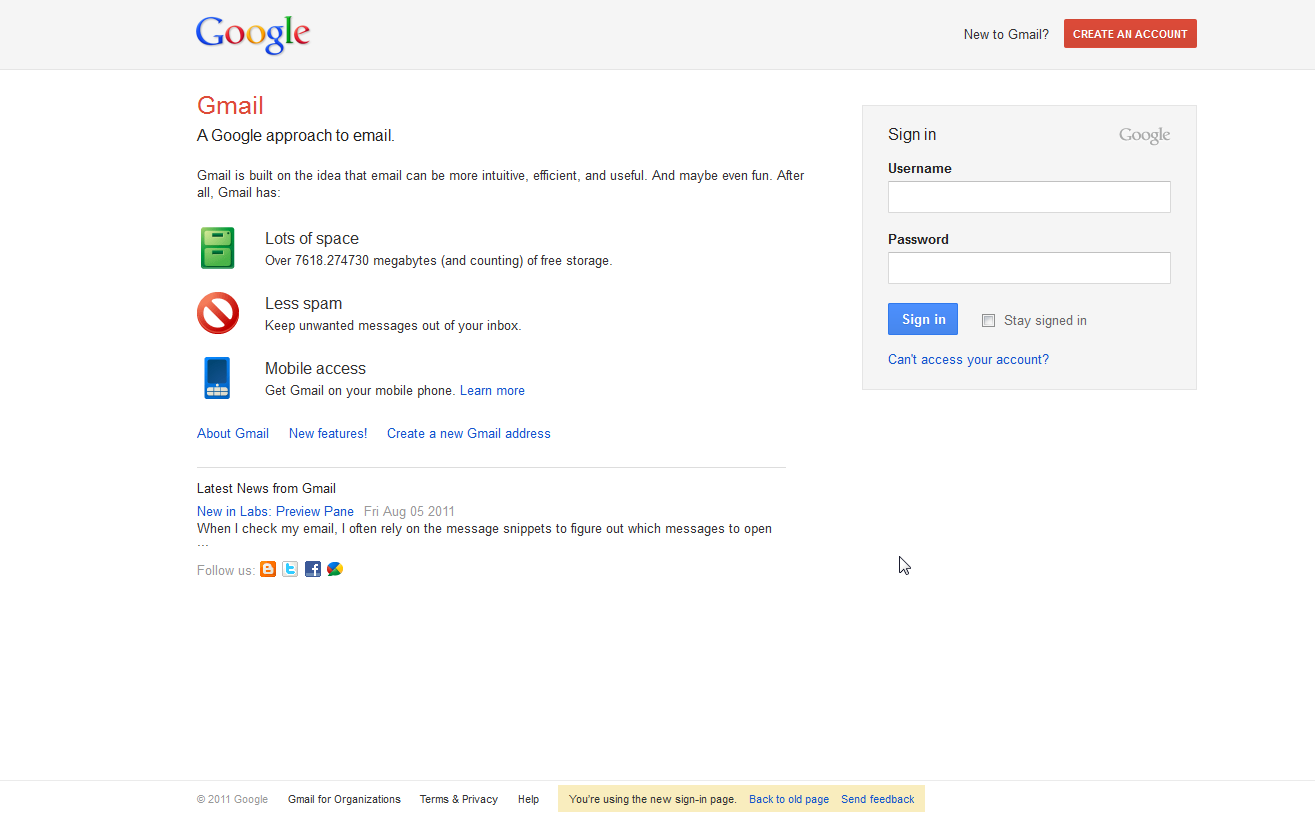Click the Lots of space heading
Screen dimensions: 1315x815
[x=312, y=239]
